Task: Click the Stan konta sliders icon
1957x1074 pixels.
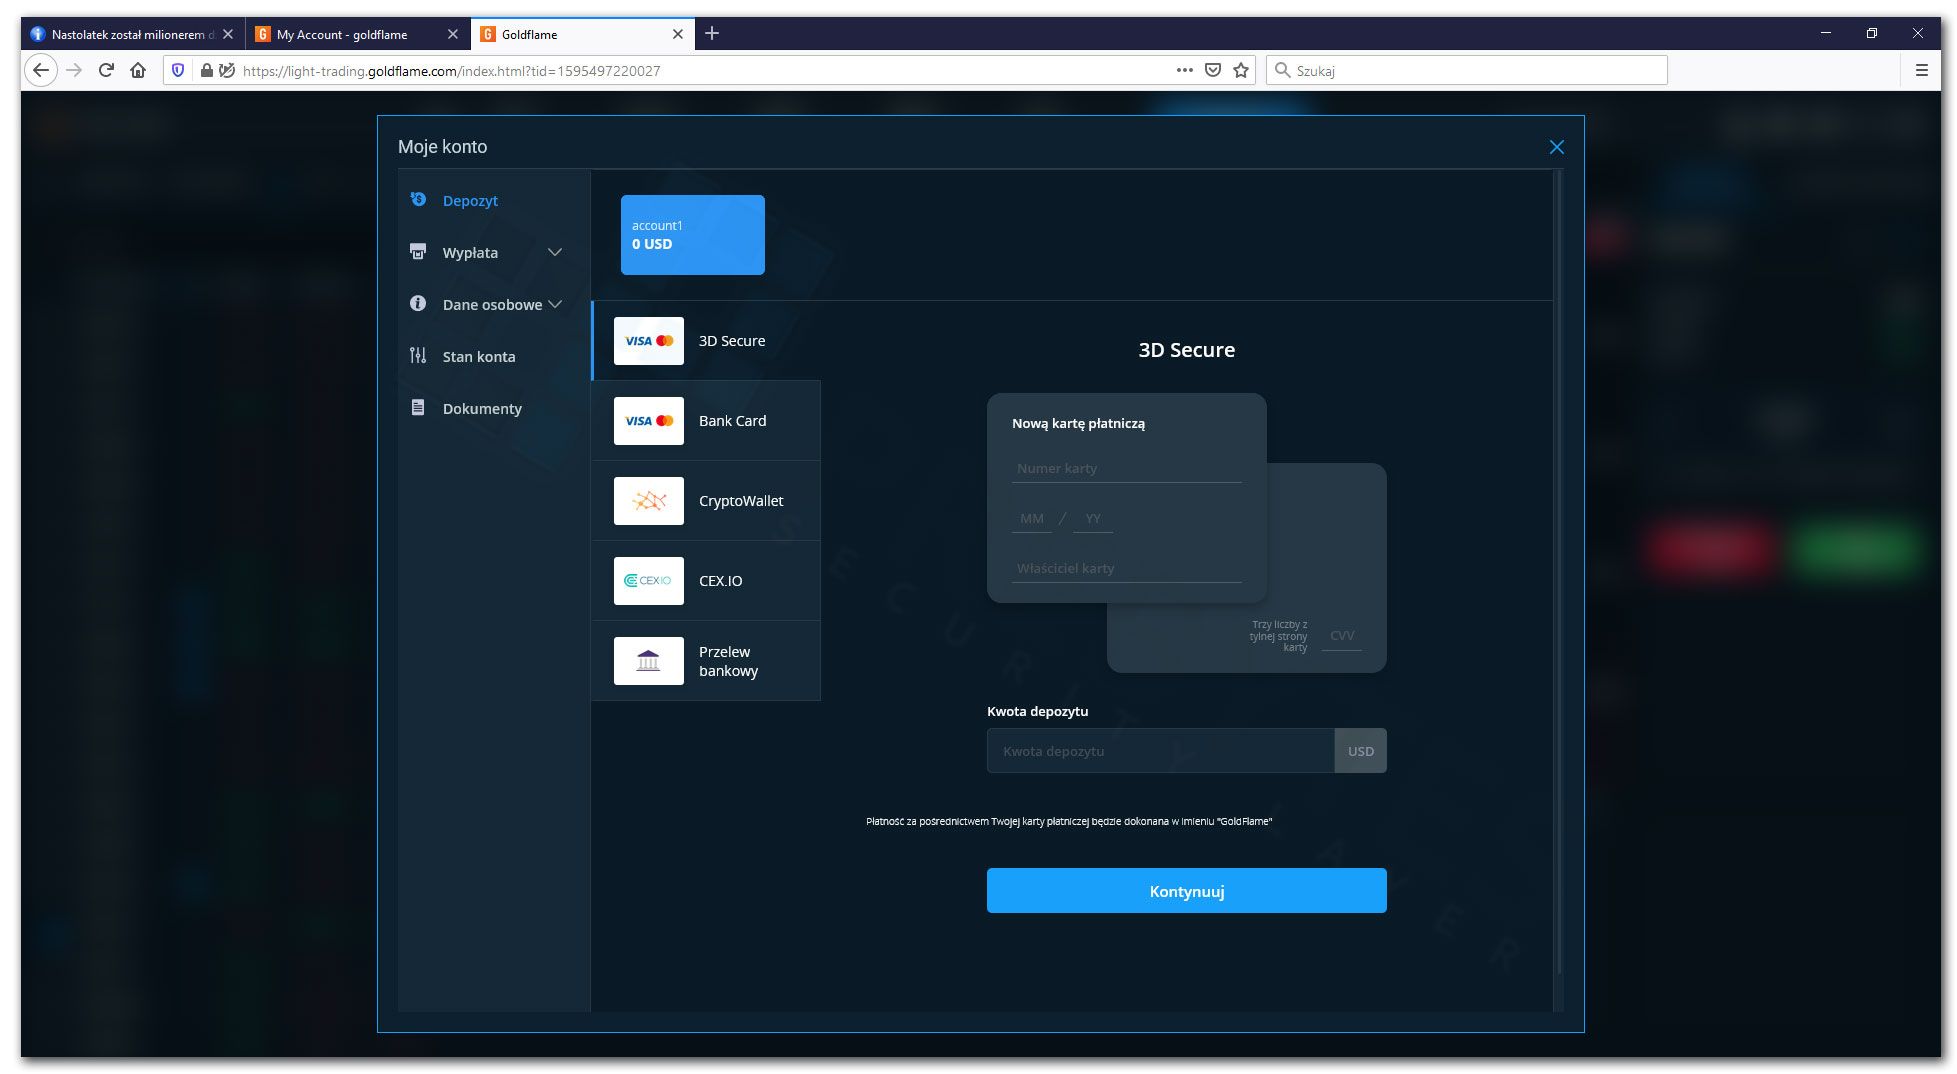Action: tap(418, 356)
